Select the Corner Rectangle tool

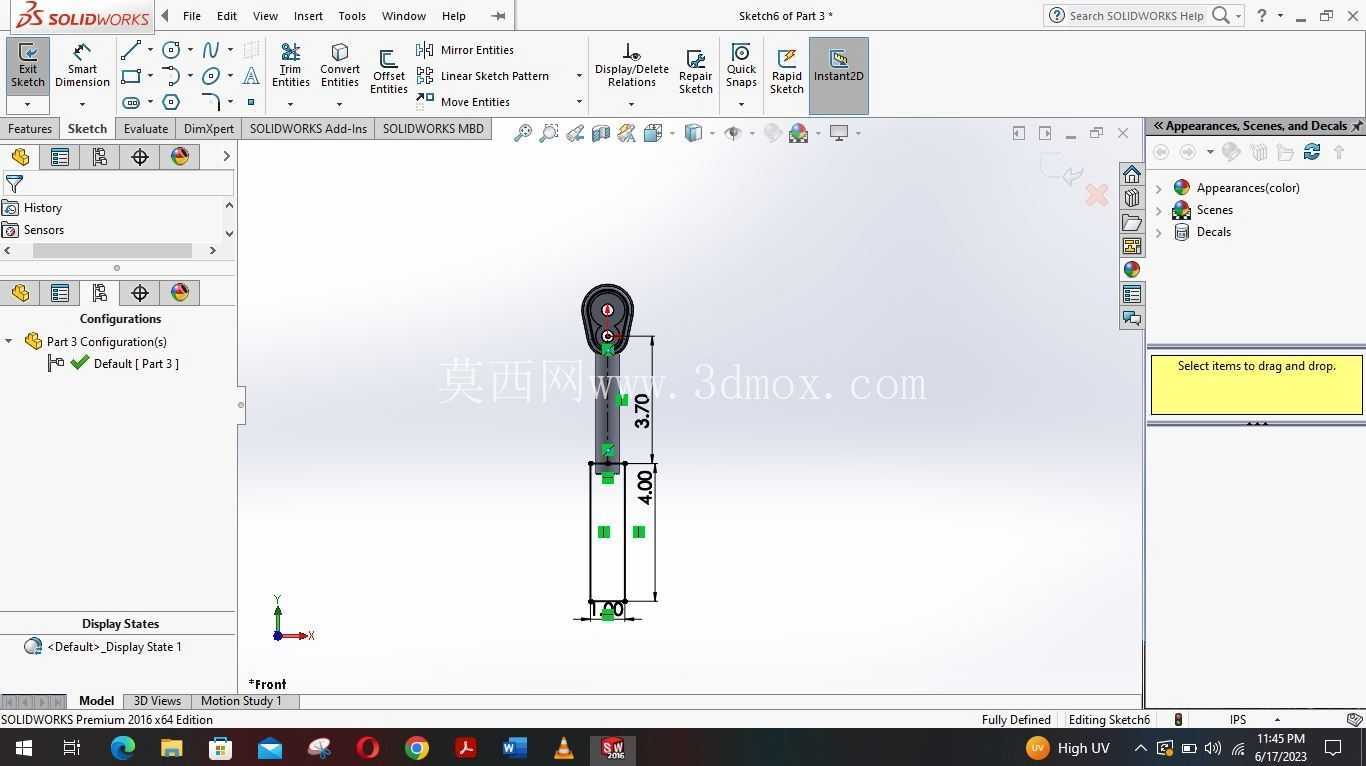pos(130,76)
